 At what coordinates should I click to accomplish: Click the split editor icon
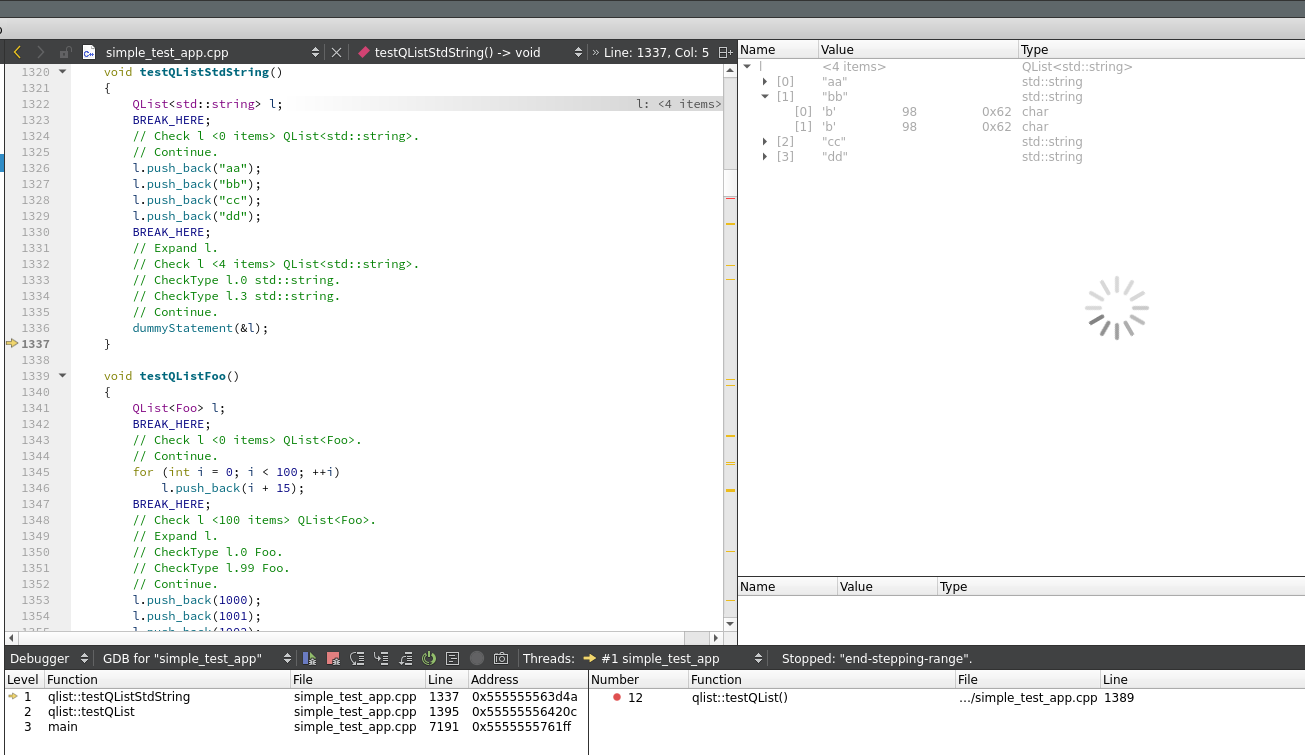coord(726,52)
